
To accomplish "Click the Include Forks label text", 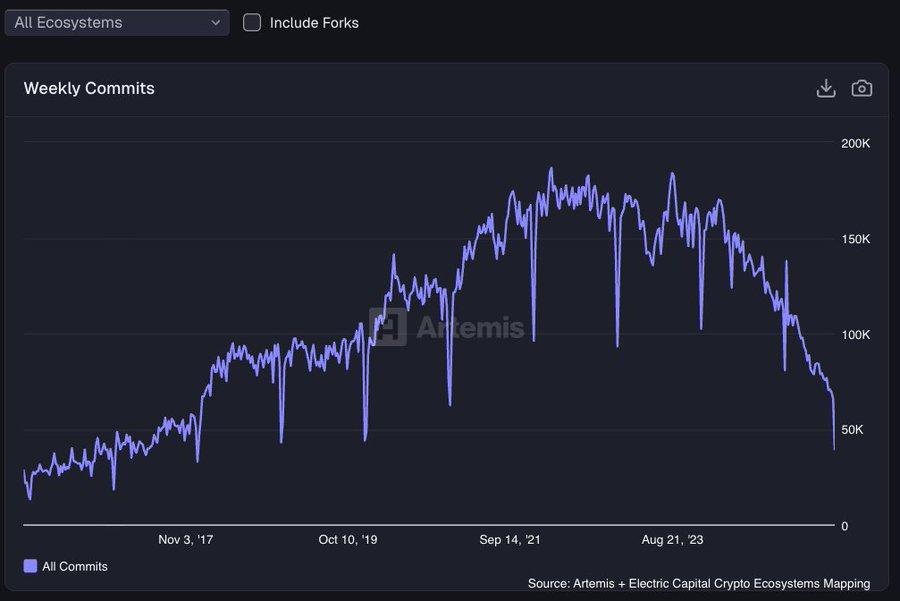I will click(x=315, y=22).
